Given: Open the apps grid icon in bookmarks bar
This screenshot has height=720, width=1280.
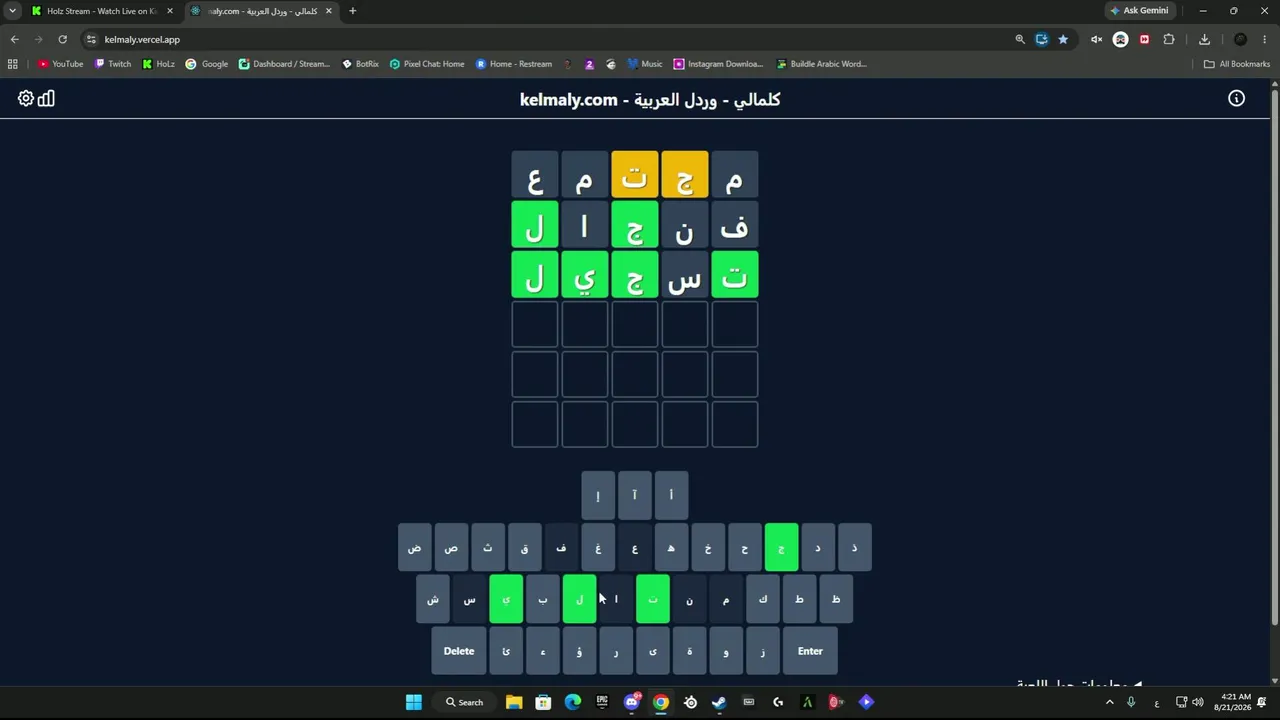Looking at the screenshot, I should [x=12, y=64].
